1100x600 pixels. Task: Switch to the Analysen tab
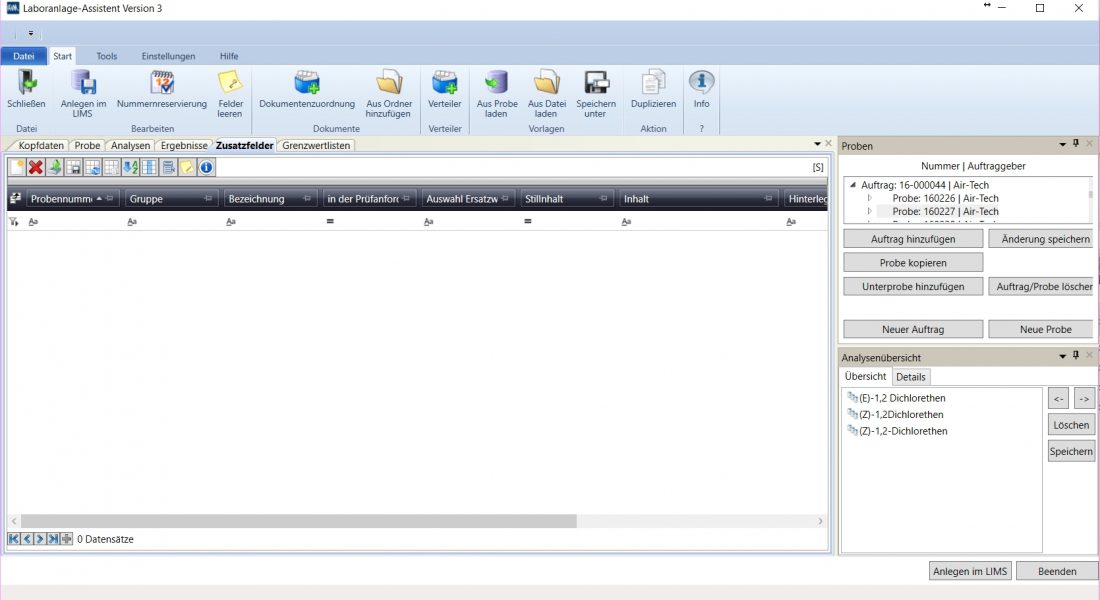130,145
